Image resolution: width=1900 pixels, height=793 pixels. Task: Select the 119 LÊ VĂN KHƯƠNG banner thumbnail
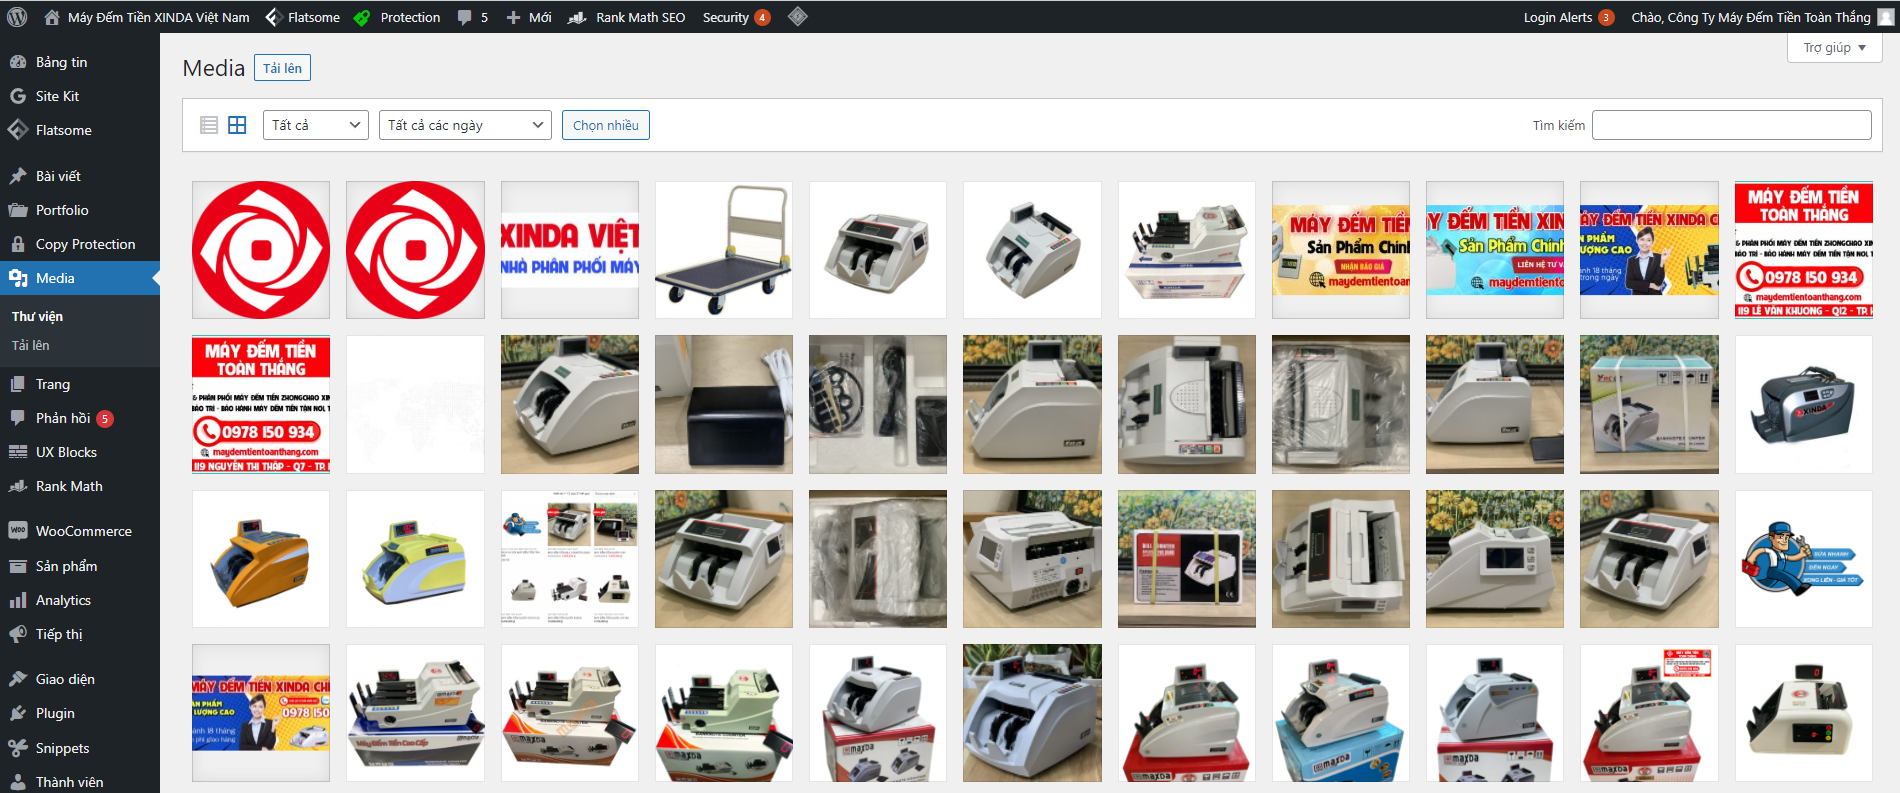(1804, 250)
